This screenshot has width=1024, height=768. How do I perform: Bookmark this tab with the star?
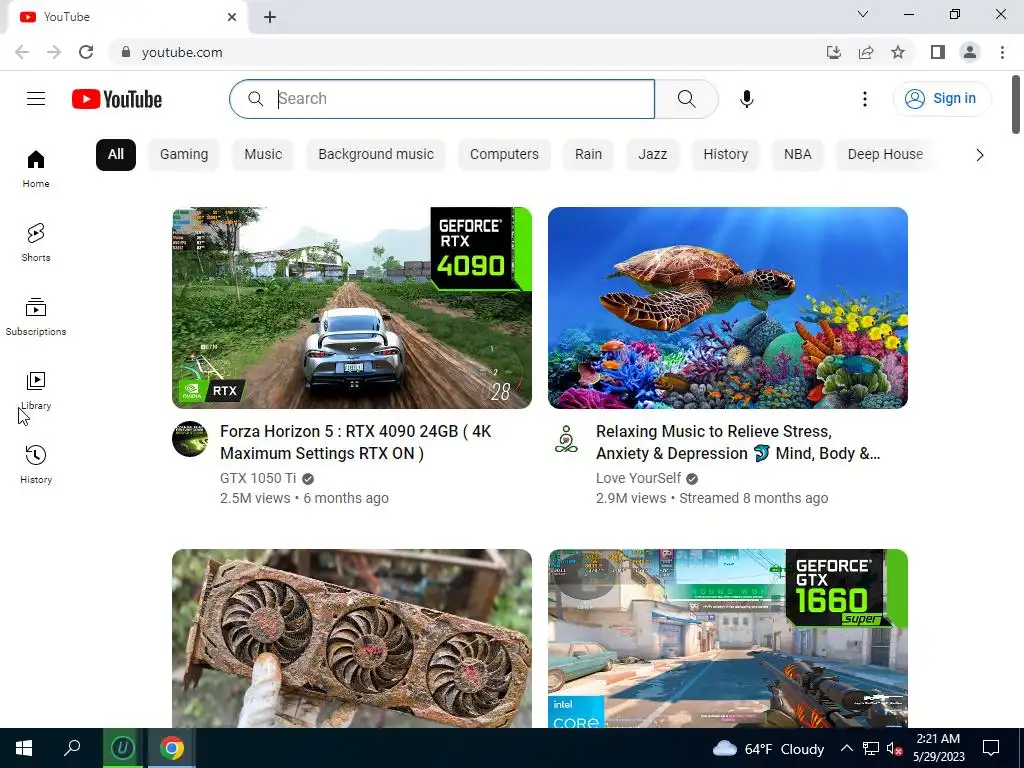pos(898,52)
